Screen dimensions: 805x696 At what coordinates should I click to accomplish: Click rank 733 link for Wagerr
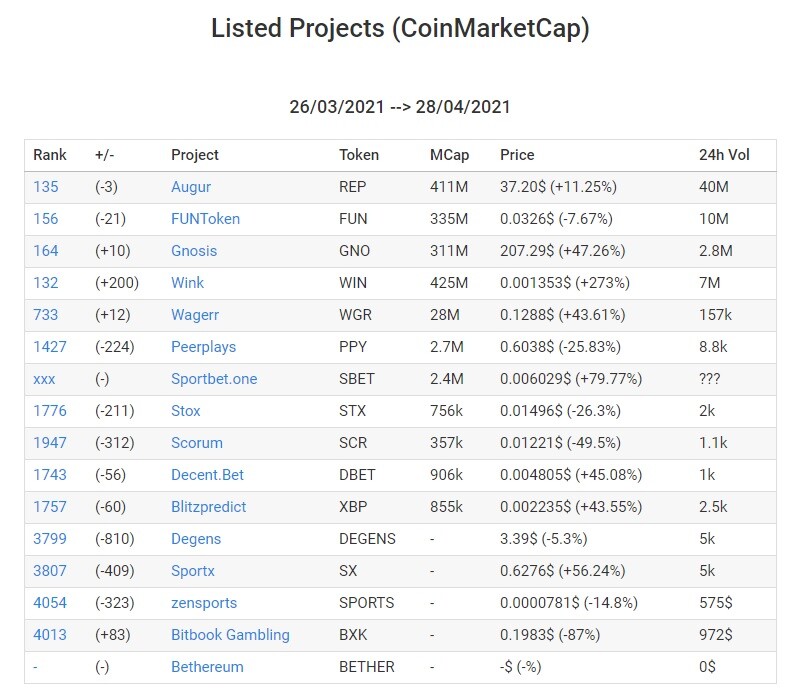click(x=46, y=315)
